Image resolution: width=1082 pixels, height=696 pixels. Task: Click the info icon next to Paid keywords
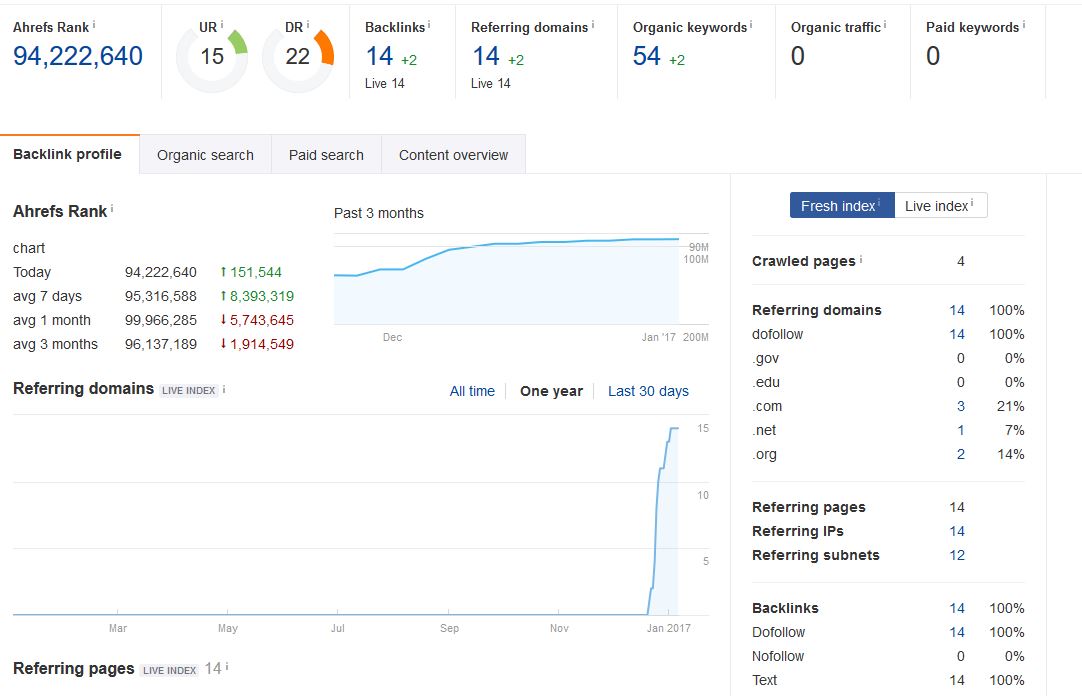click(x=1023, y=25)
